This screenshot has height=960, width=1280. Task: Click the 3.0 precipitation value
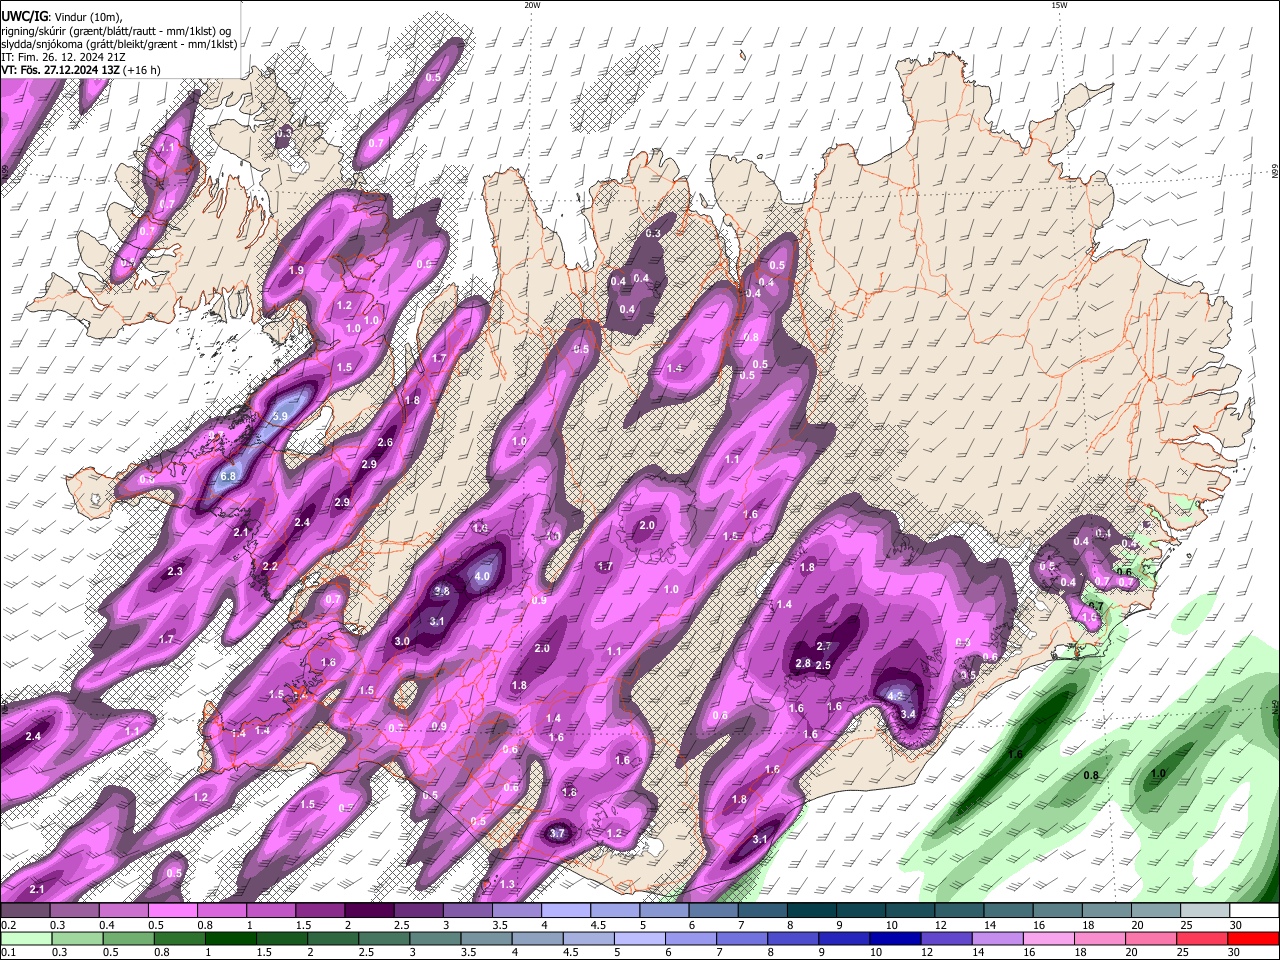(x=402, y=641)
